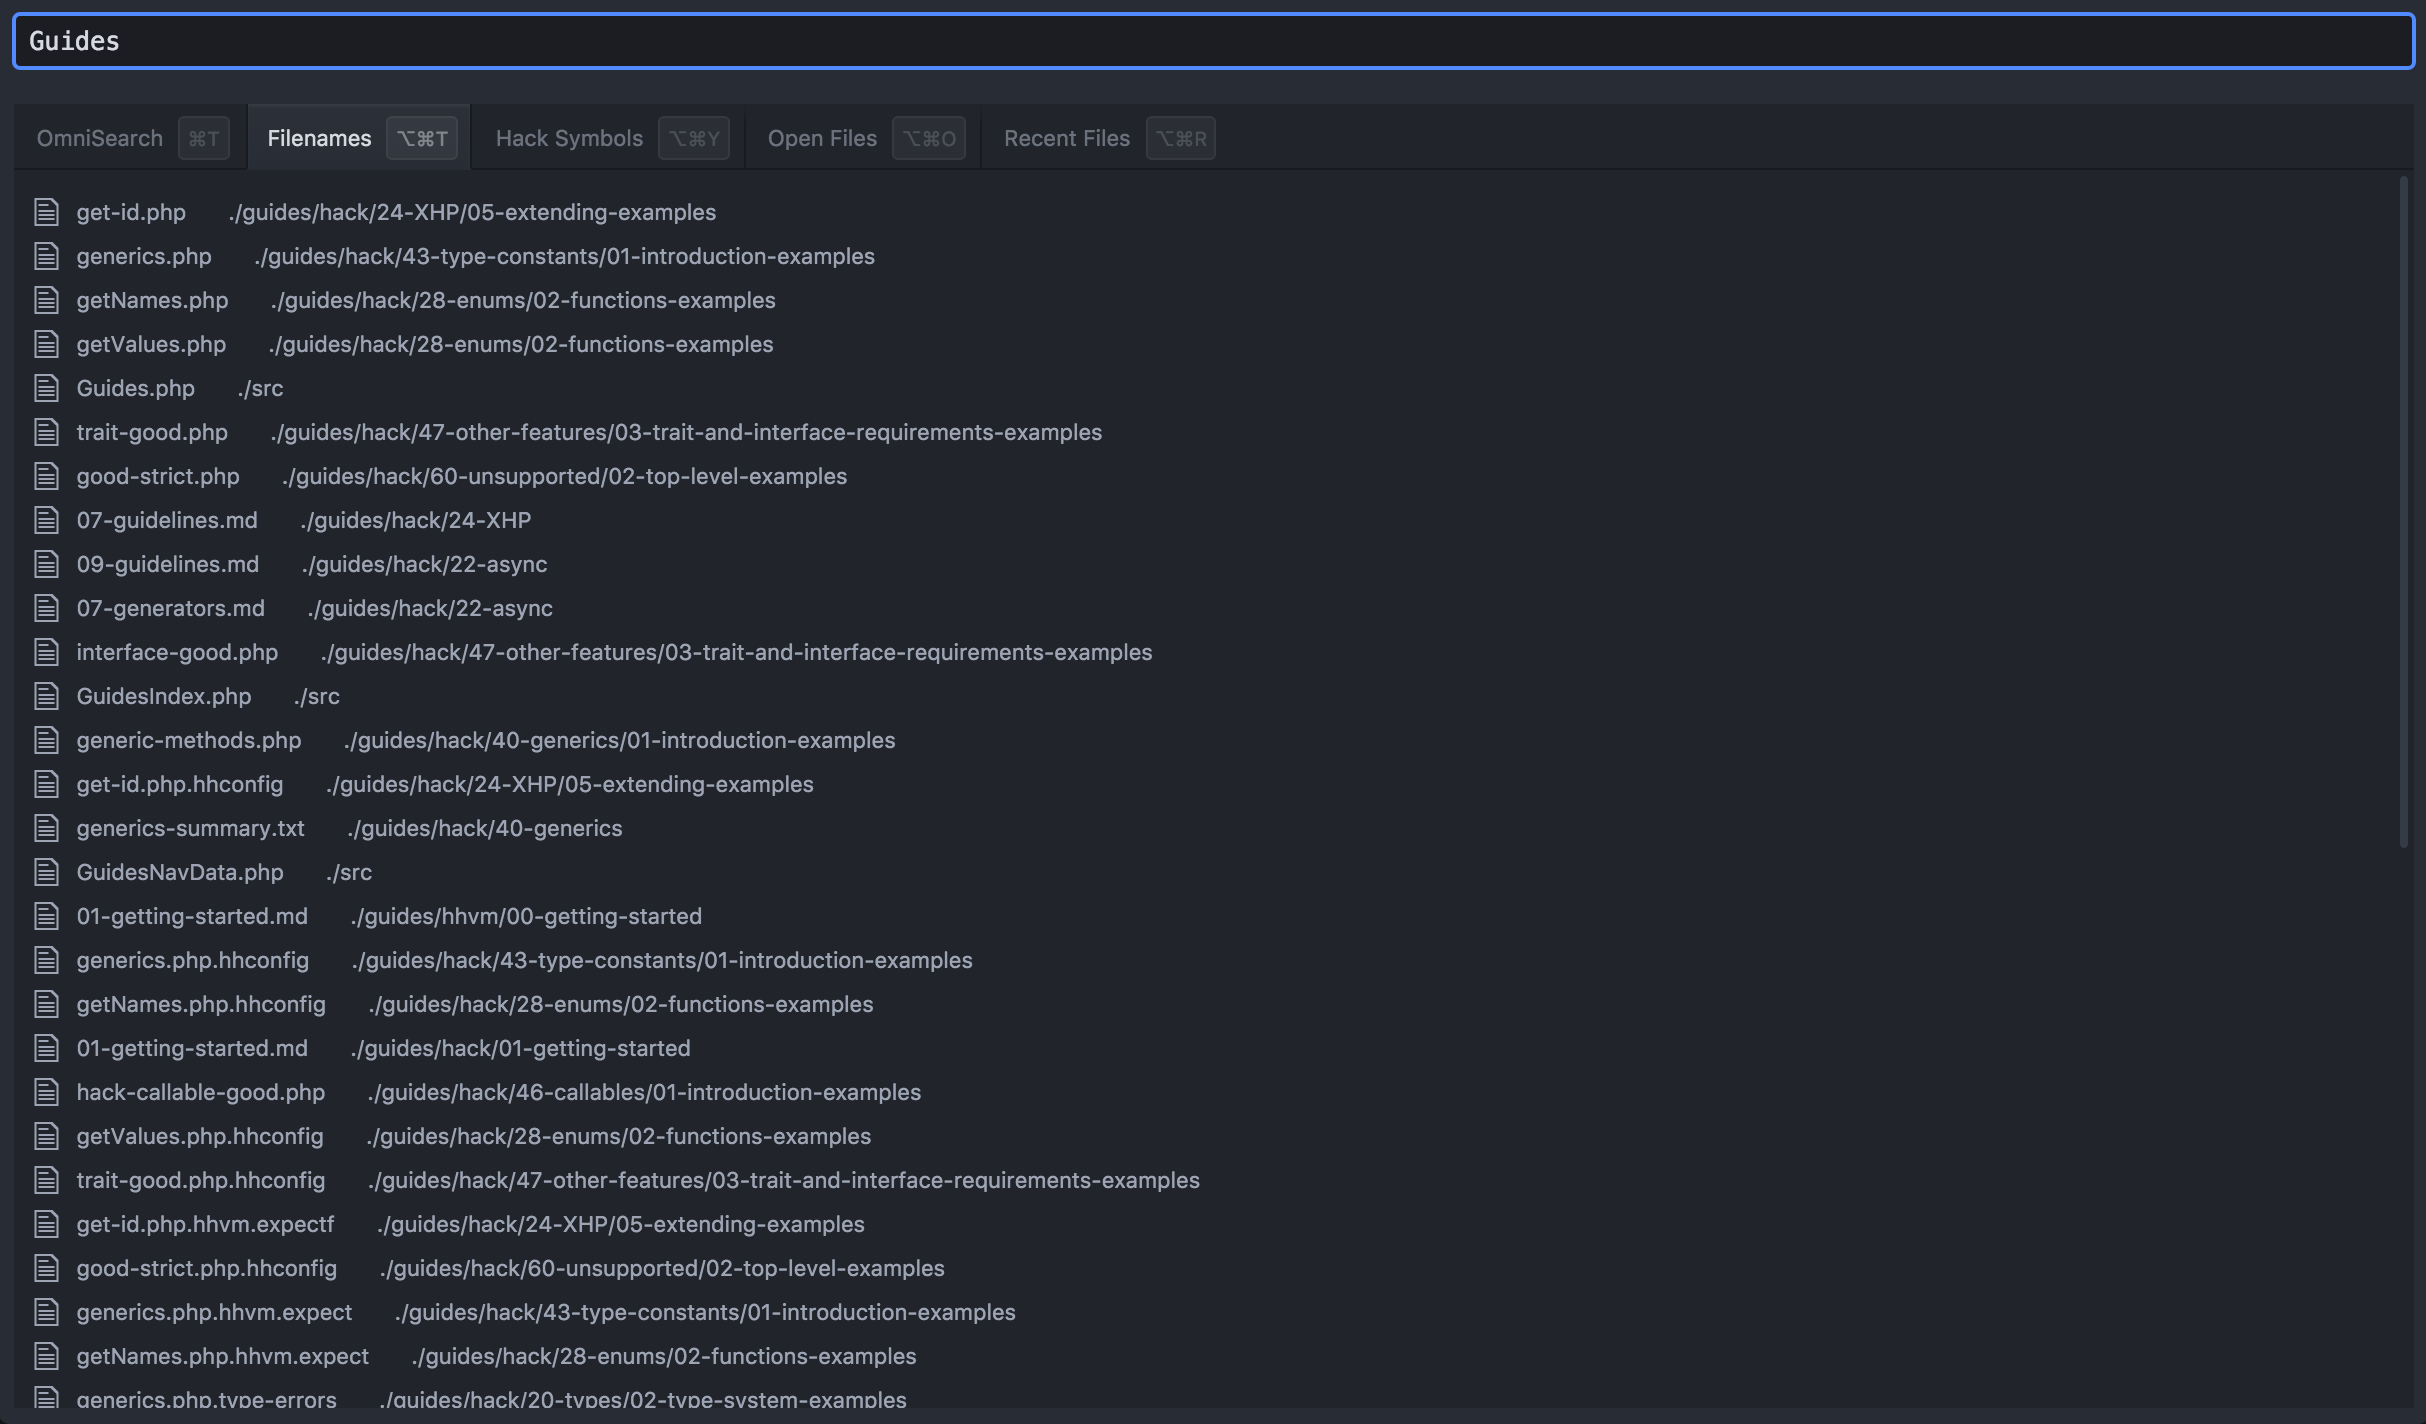The height and width of the screenshot is (1424, 2426).
Task: Select the Guides.php result in ./src
Action: click(x=1205, y=387)
